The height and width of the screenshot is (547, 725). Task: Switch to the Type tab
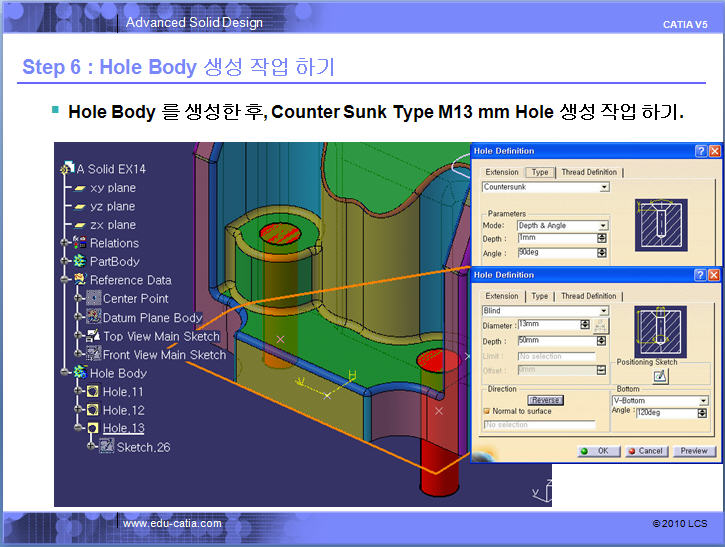539,296
